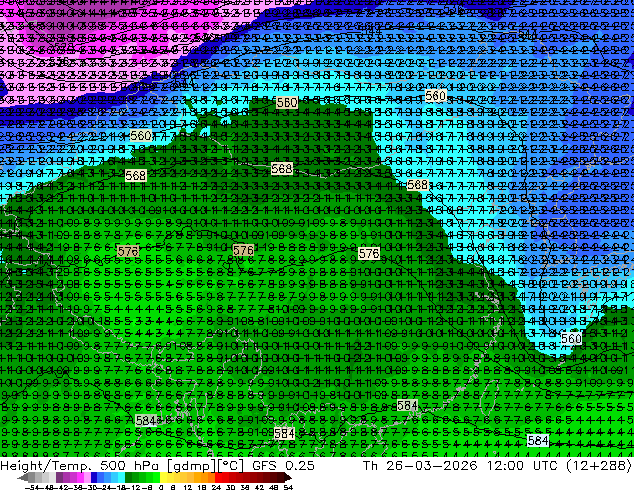Click the leftmost '568' contour label
The image size is (634, 490).
point(135,175)
